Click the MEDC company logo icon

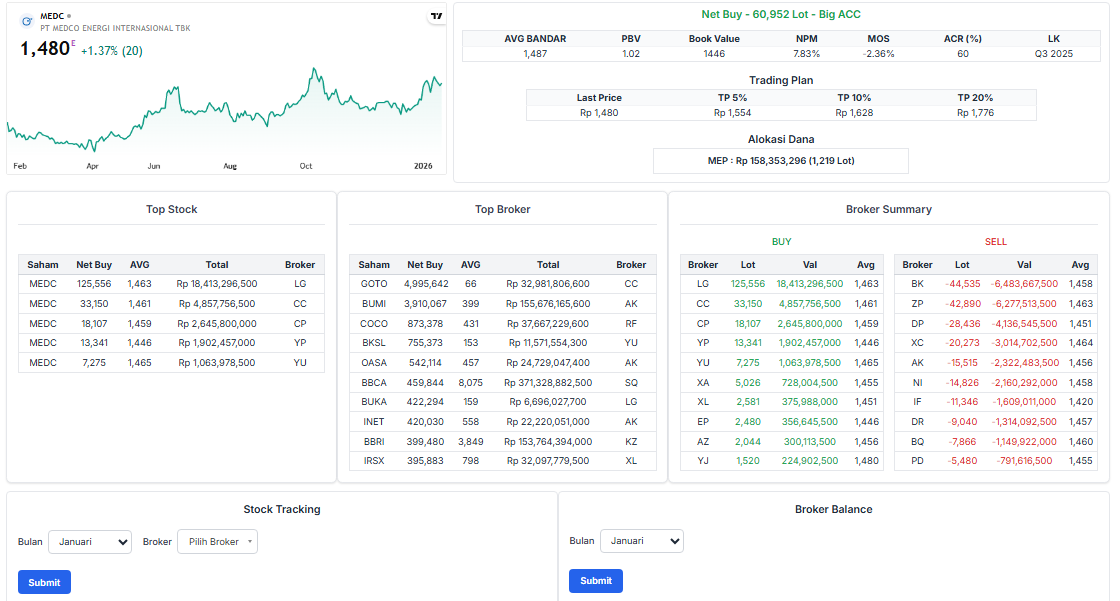click(26, 20)
